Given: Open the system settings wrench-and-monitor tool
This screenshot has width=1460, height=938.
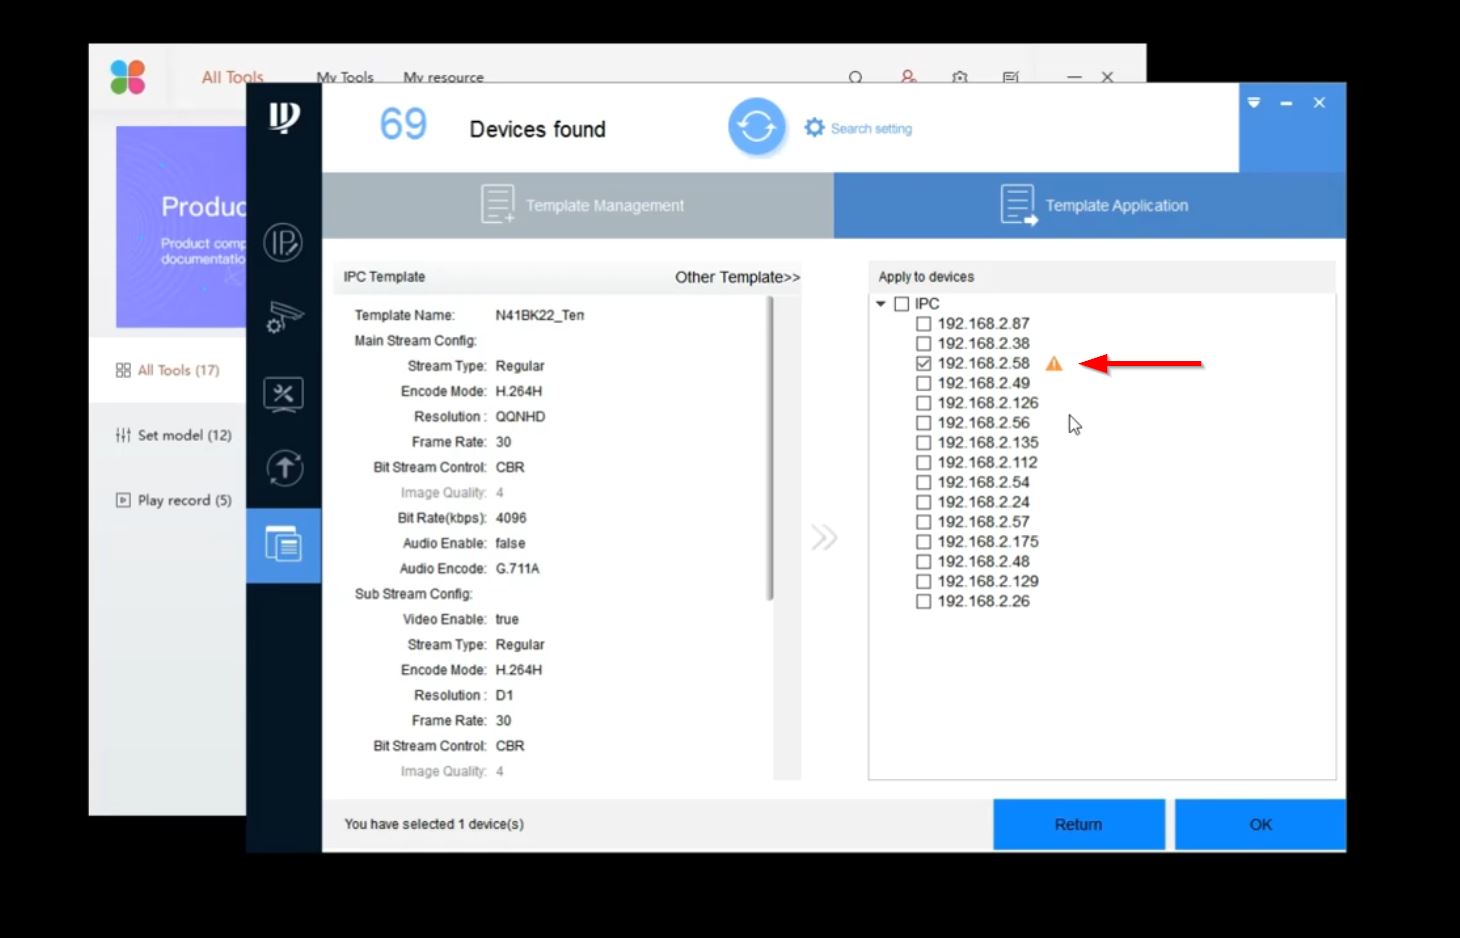Looking at the screenshot, I should pyautogui.click(x=284, y=393).
